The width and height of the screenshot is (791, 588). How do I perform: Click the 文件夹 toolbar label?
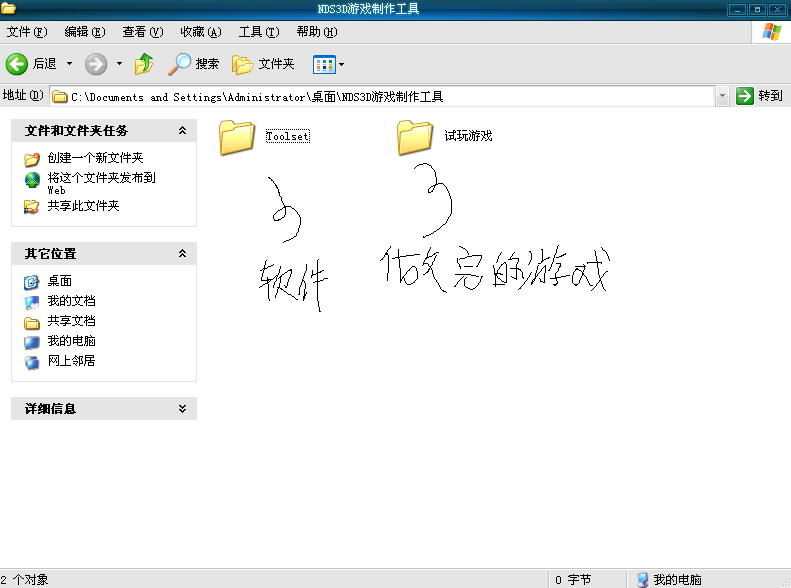276,64
